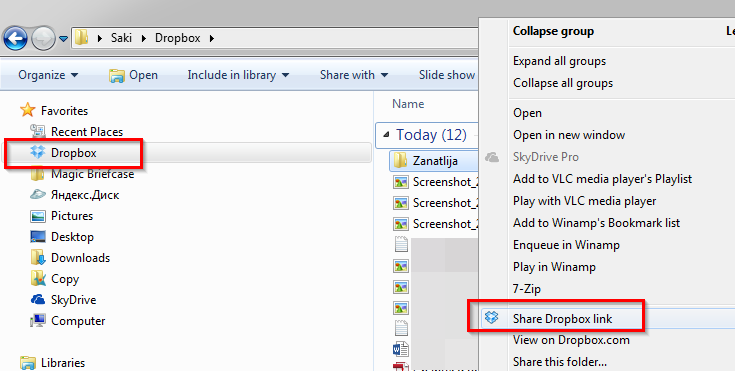Select Favorites in the navigation pane
Image resolution: width=735 pixels, height=371 pixels.
tap(64, 111)
